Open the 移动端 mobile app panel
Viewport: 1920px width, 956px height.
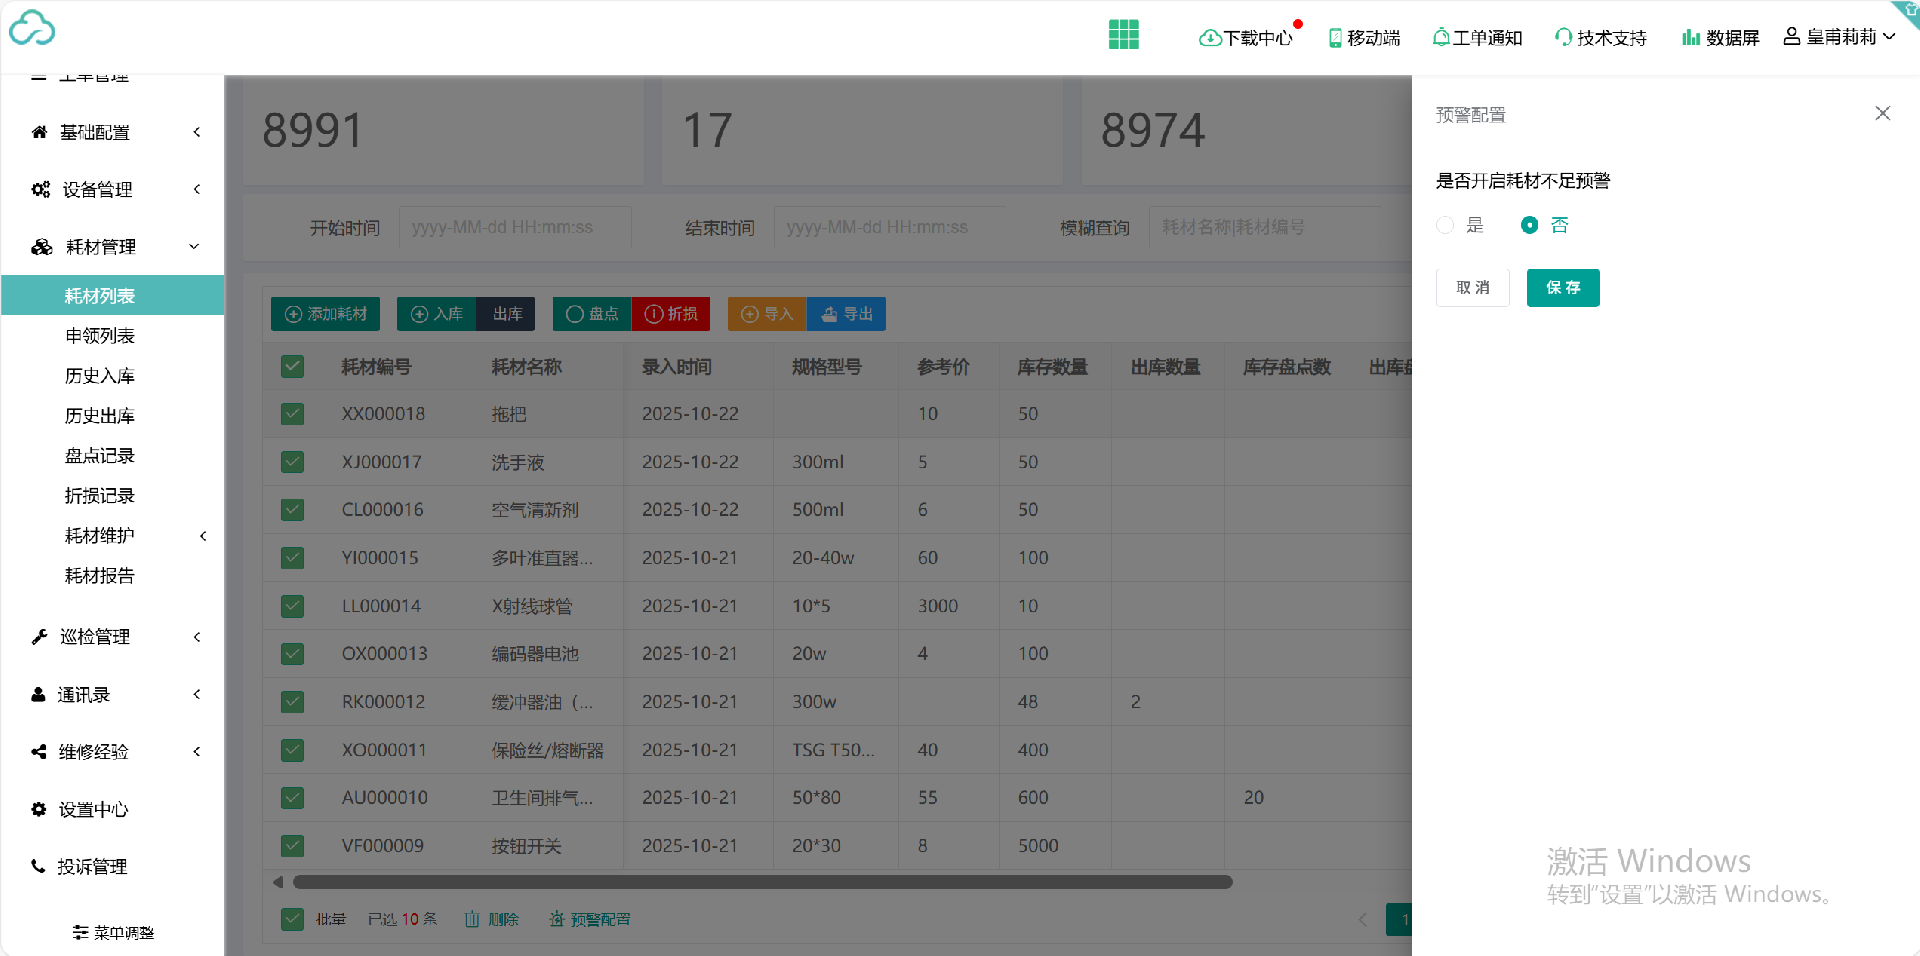coord(1364,37)
